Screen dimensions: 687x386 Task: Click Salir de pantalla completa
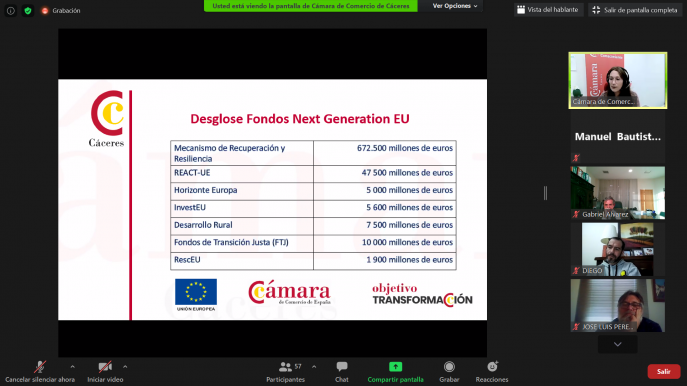pyautogui.click(x=635, y=10)
